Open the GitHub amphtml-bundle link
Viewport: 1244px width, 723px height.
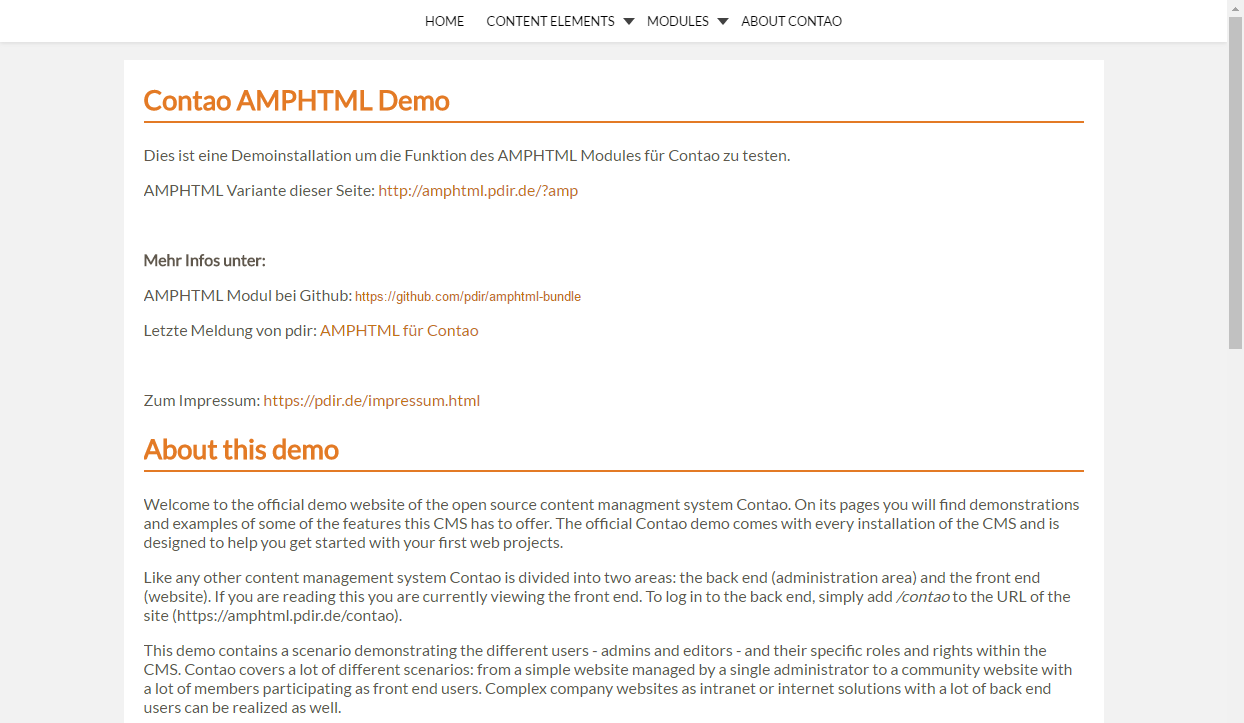[x=468, y=296]
